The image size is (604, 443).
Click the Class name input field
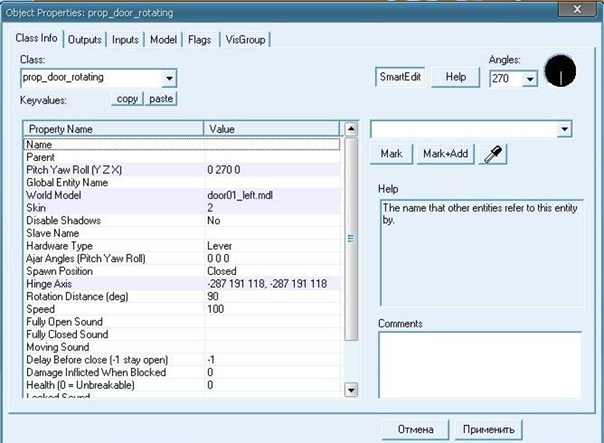[x=92, y=78]
